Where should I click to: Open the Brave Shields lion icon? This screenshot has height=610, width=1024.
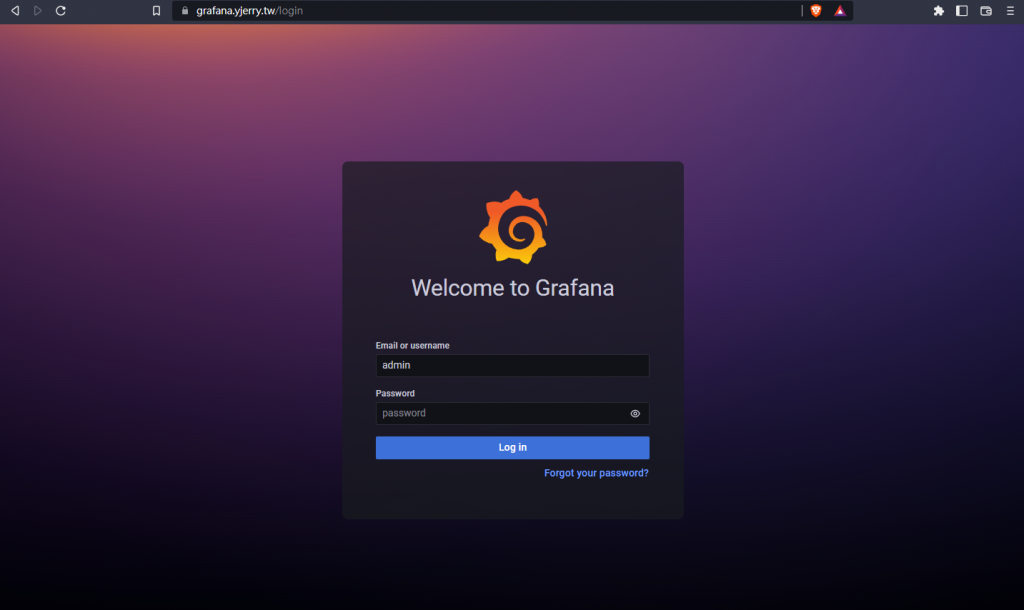point(816,10)
